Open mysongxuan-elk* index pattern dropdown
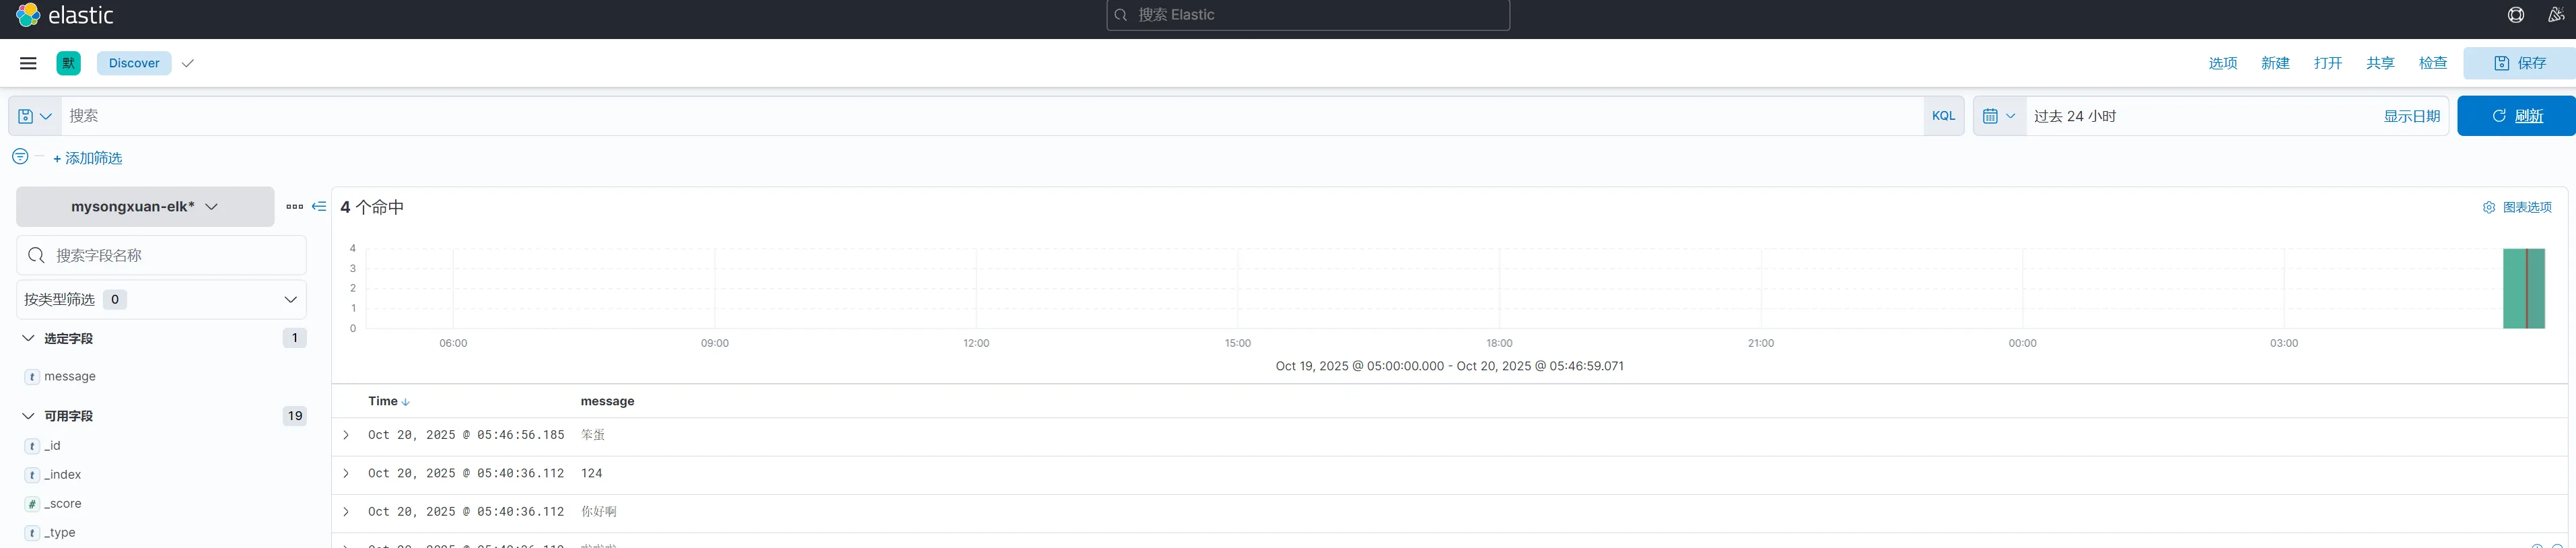 coord(145,207)
